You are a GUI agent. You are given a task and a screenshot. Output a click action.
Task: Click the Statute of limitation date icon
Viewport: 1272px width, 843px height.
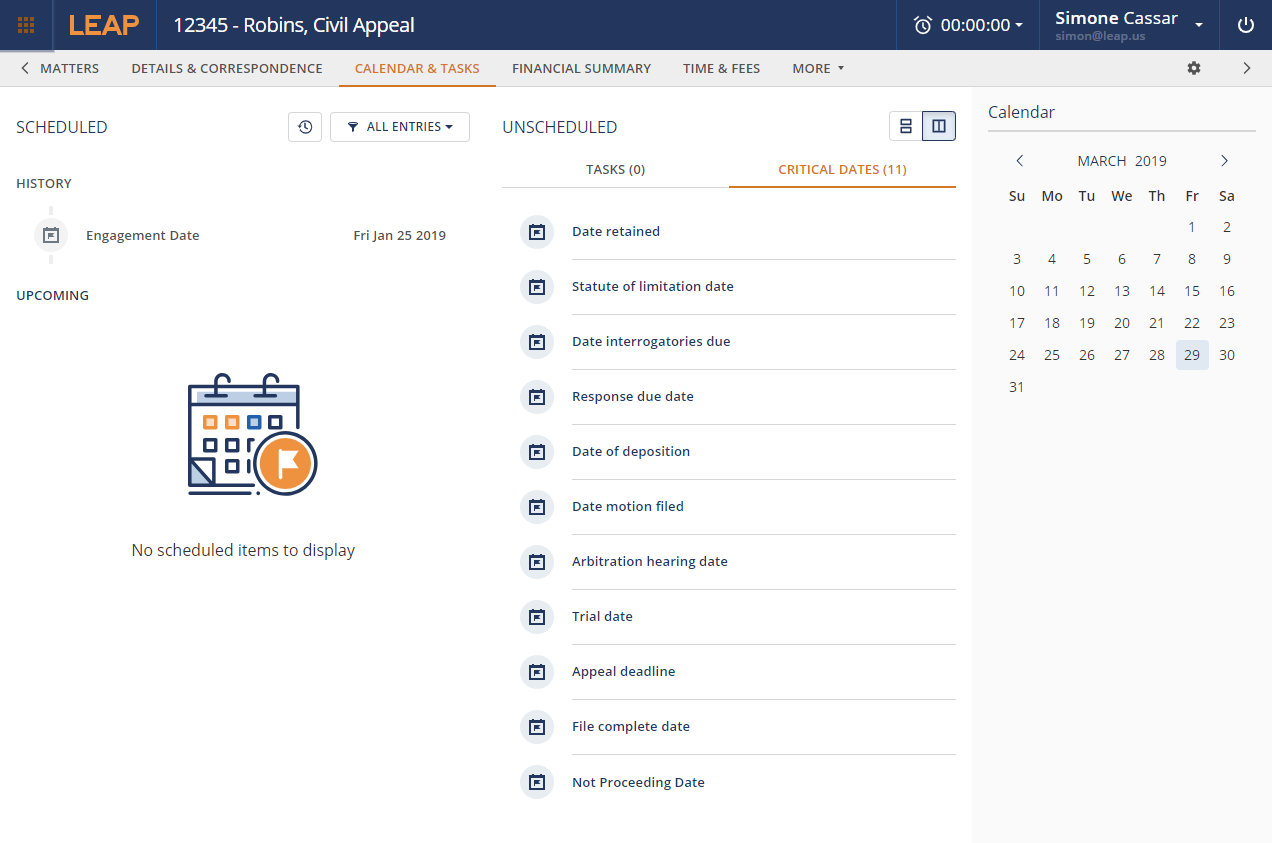click(537, 286)
